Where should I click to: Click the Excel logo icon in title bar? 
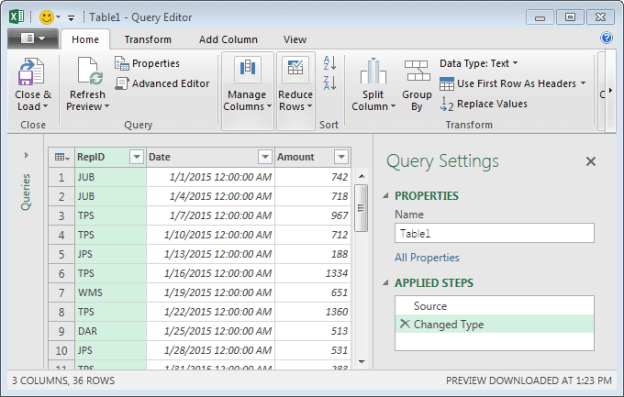pyautogui.click(x=16, y=17)
